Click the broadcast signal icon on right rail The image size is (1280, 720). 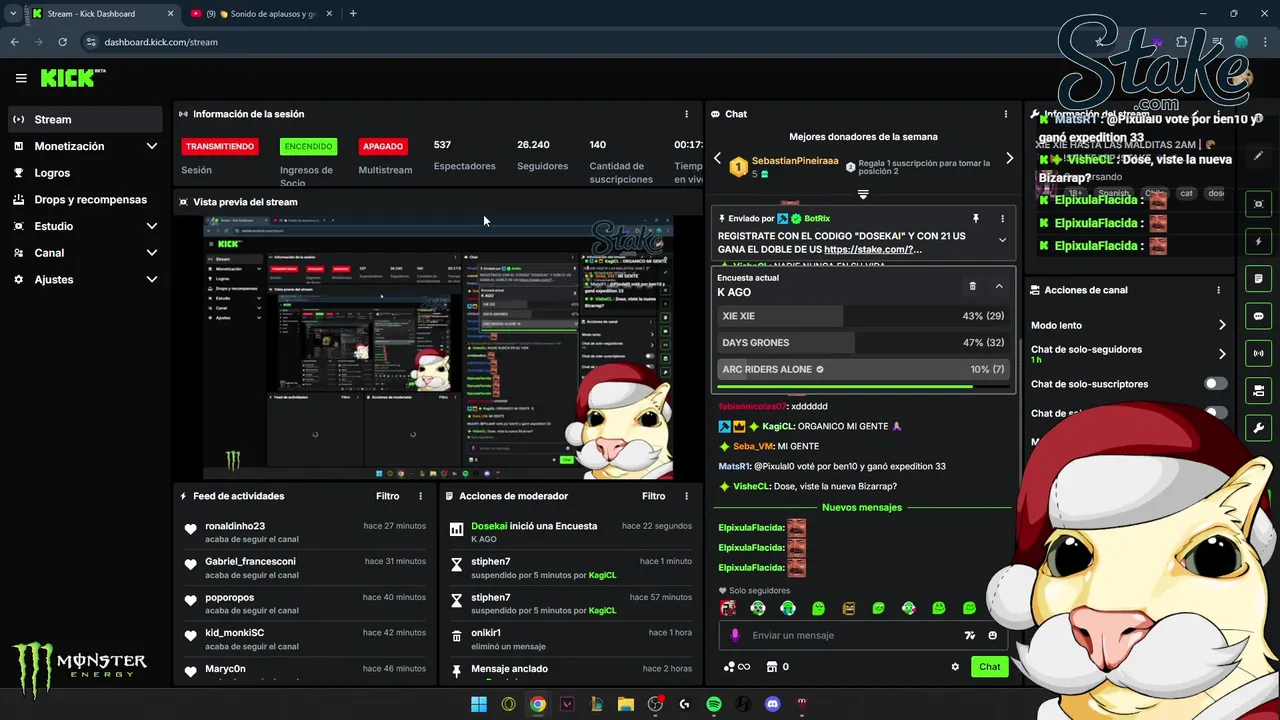click(x=1258, y=353)
